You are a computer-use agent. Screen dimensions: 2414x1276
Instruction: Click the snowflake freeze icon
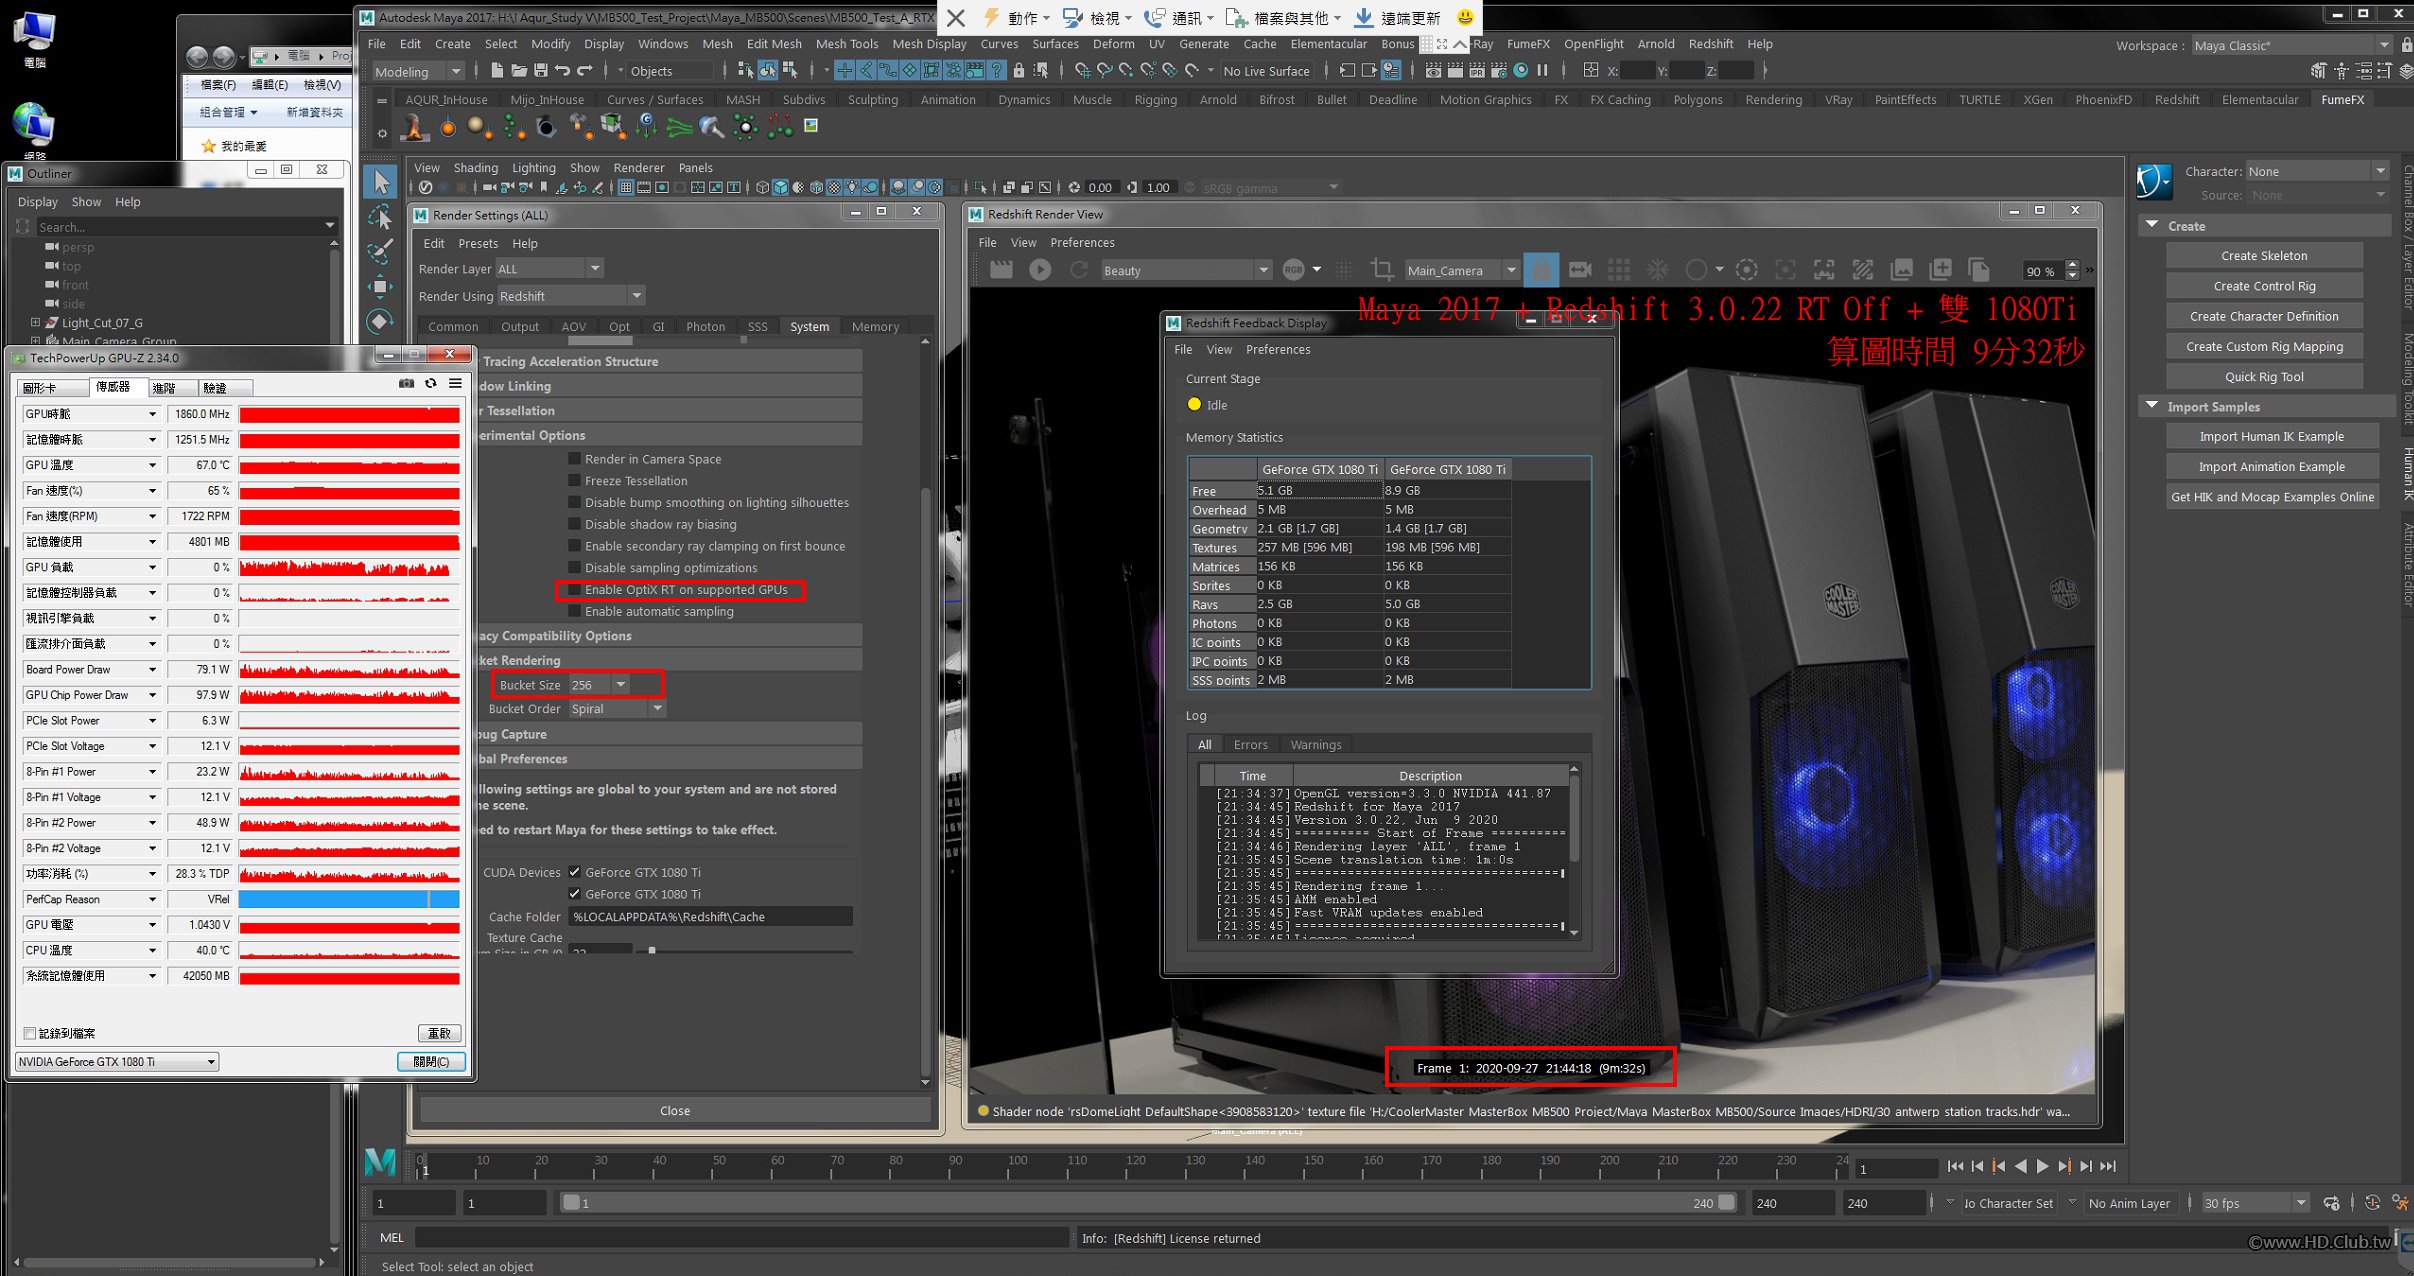pos(1657,270)
